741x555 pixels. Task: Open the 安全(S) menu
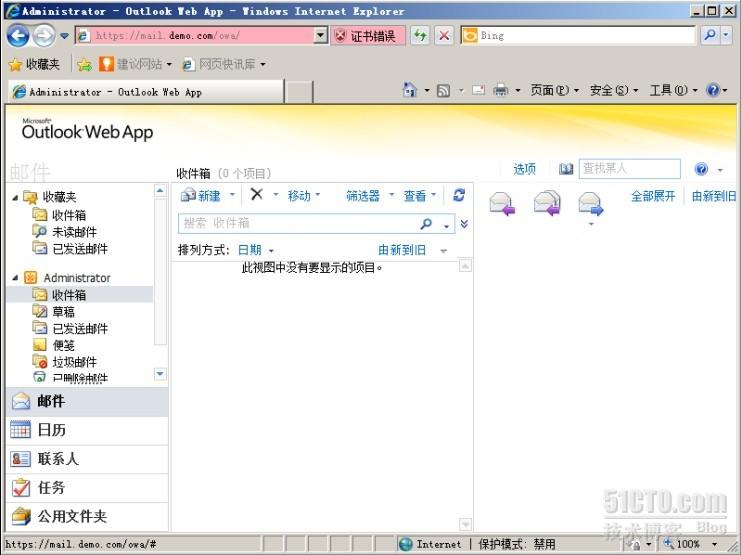614,90
